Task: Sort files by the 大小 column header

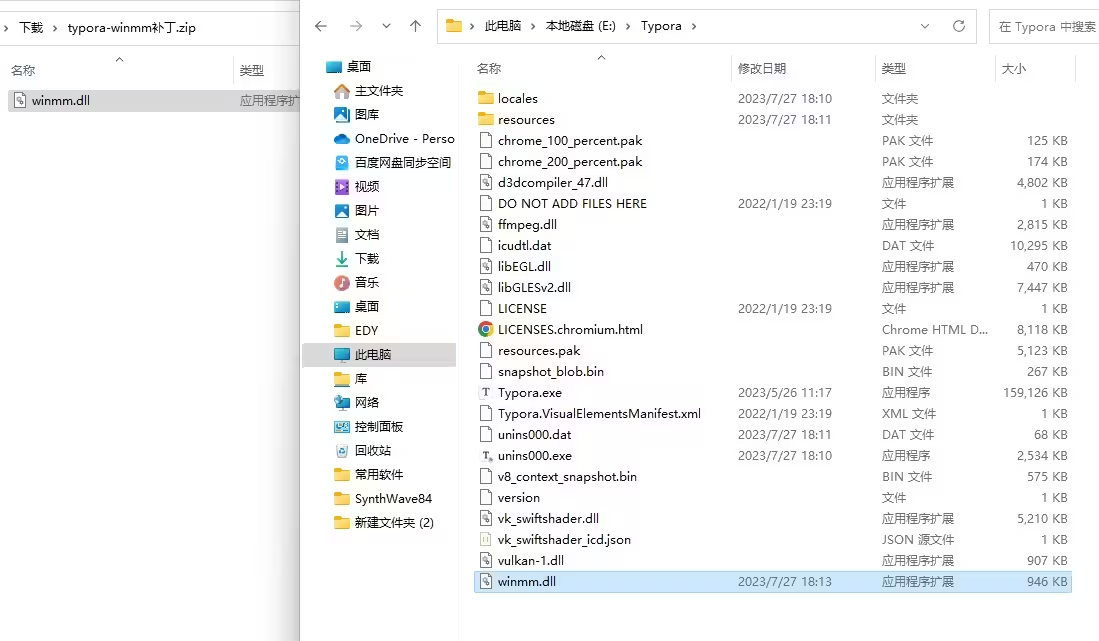Action: [x=1013, y=69]
